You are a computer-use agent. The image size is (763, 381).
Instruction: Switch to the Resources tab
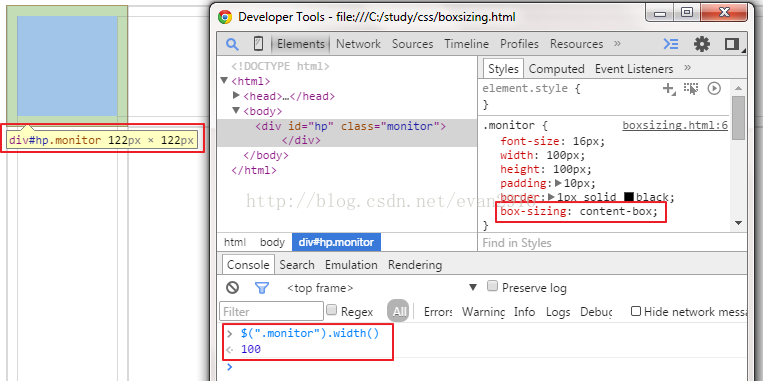coord(577,44)
